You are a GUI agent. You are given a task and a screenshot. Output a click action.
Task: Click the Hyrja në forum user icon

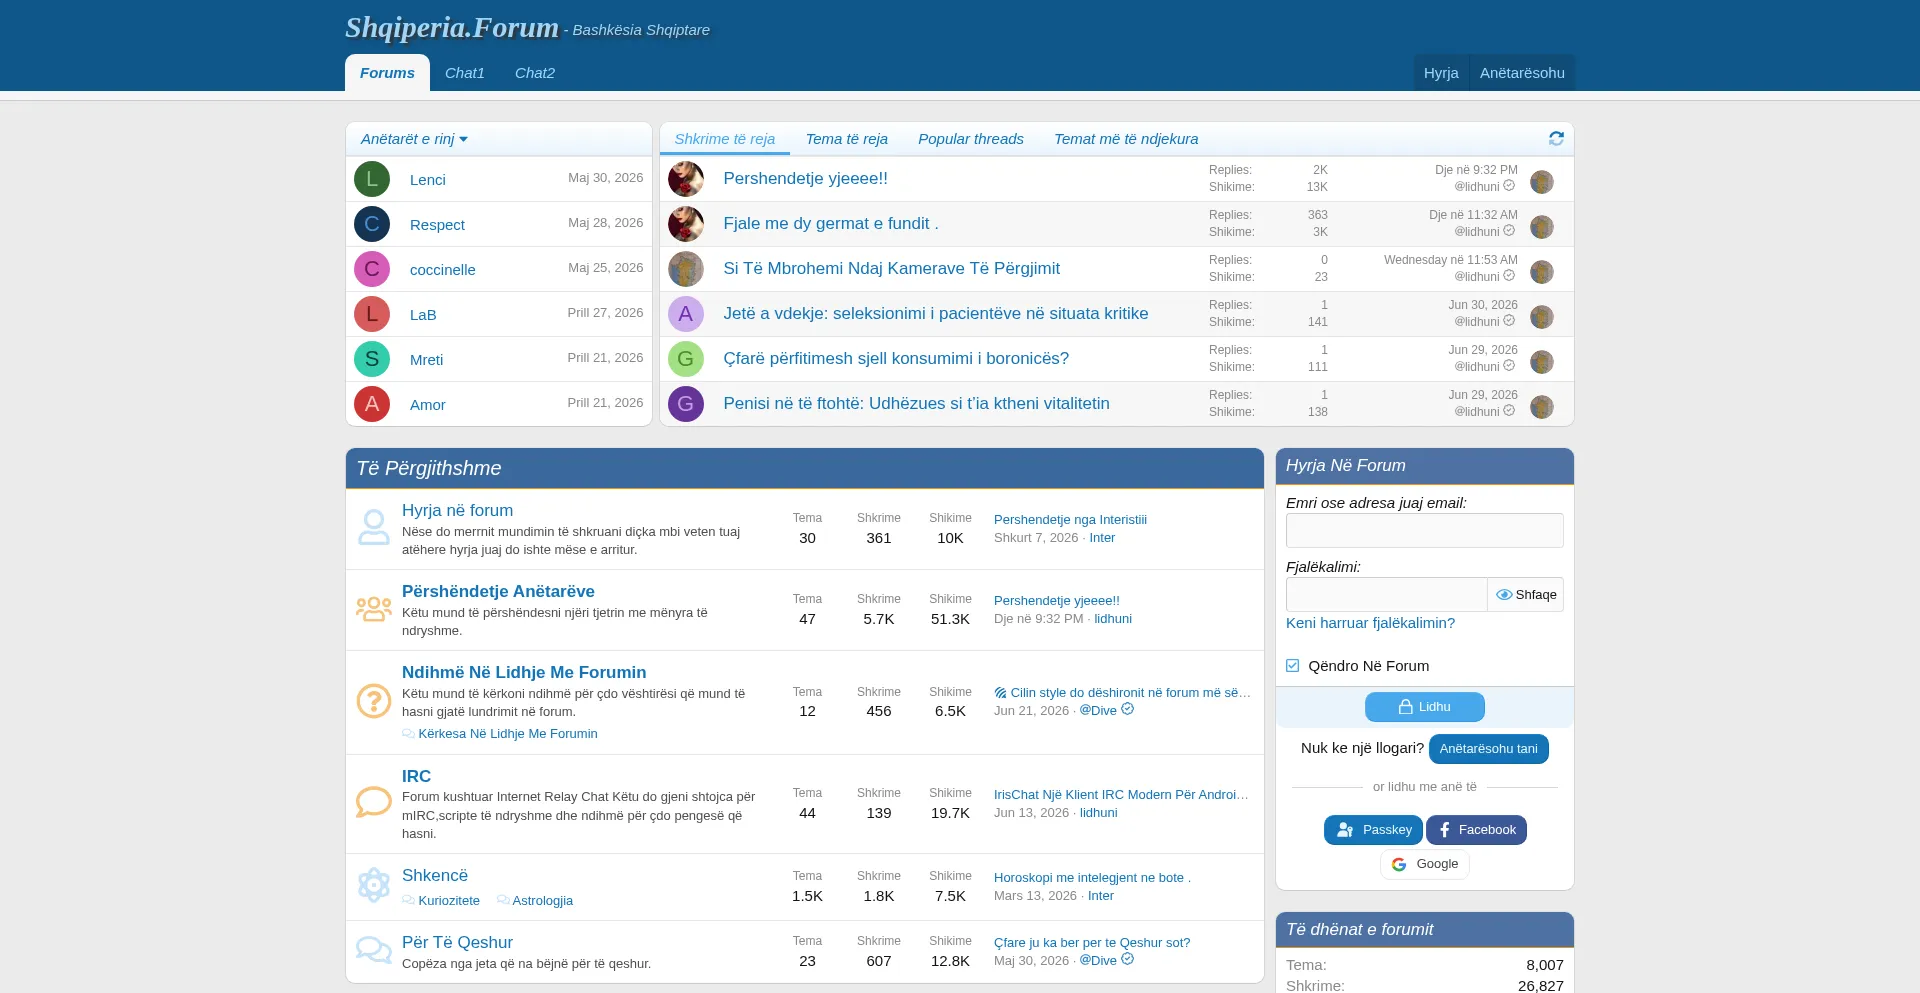coord(374,528)
